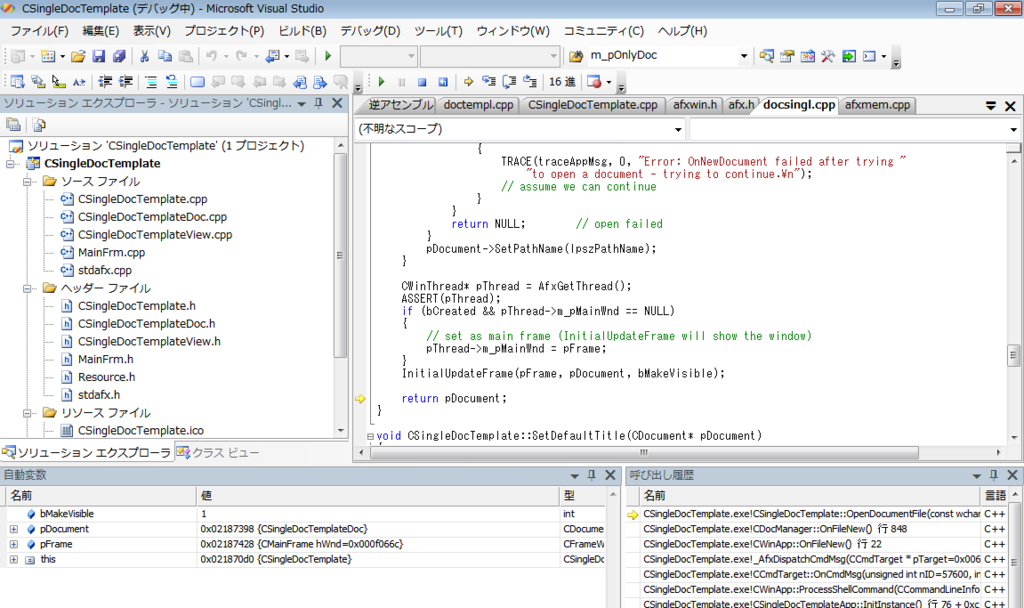Open Solution Explorer via toolbar icon
Viewport: 1024px width, 608px height.
coord(767,56)
